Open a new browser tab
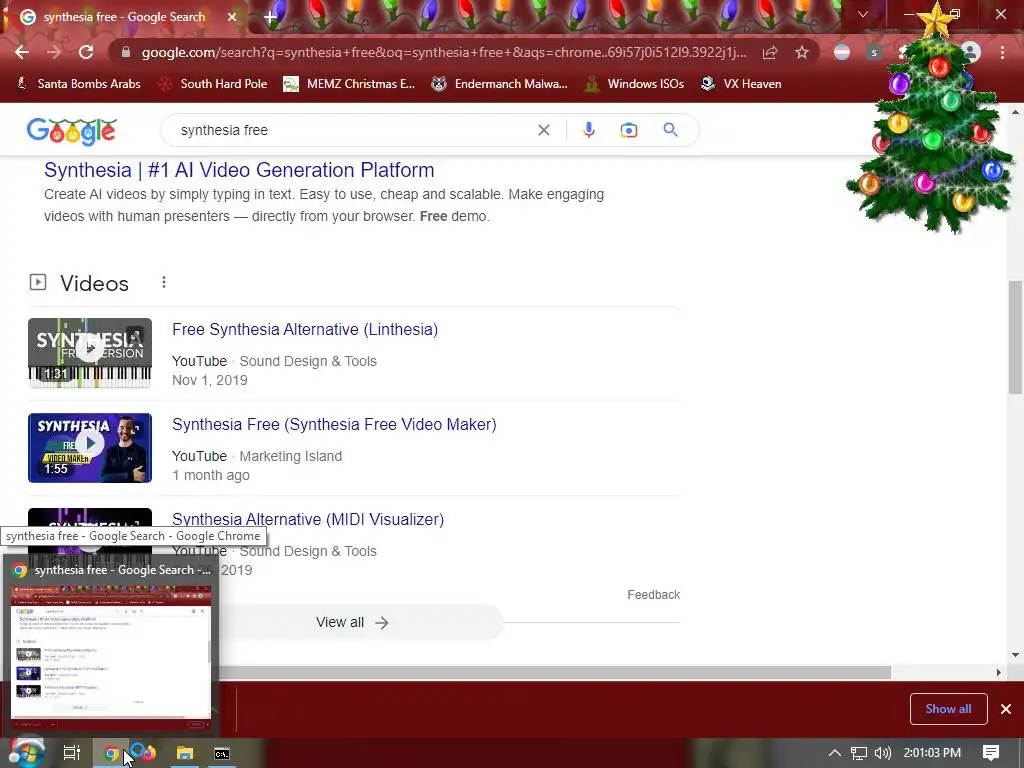Image resolution: width=1024 pixels, height=768 pixels. [270, 18]
